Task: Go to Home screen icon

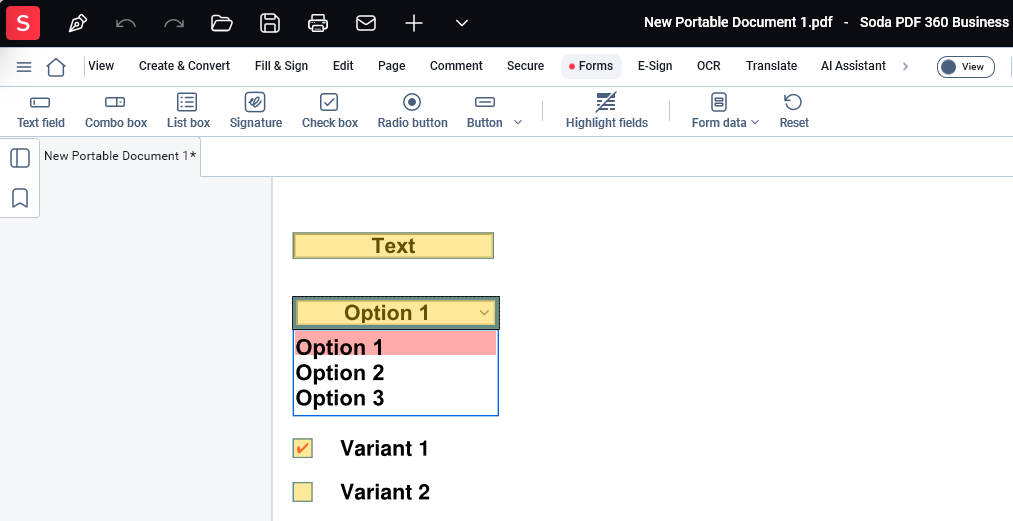Action: pos(56,67)
